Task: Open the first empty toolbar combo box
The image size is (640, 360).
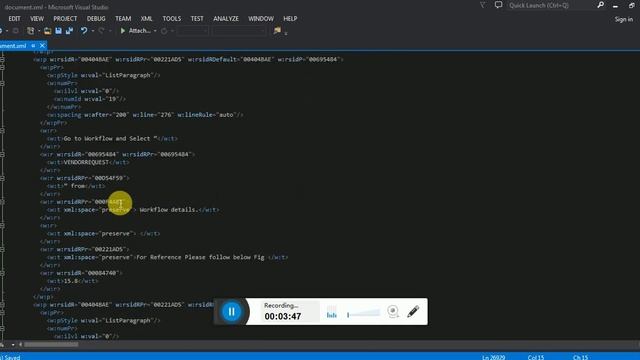Action: click(193, 31)
